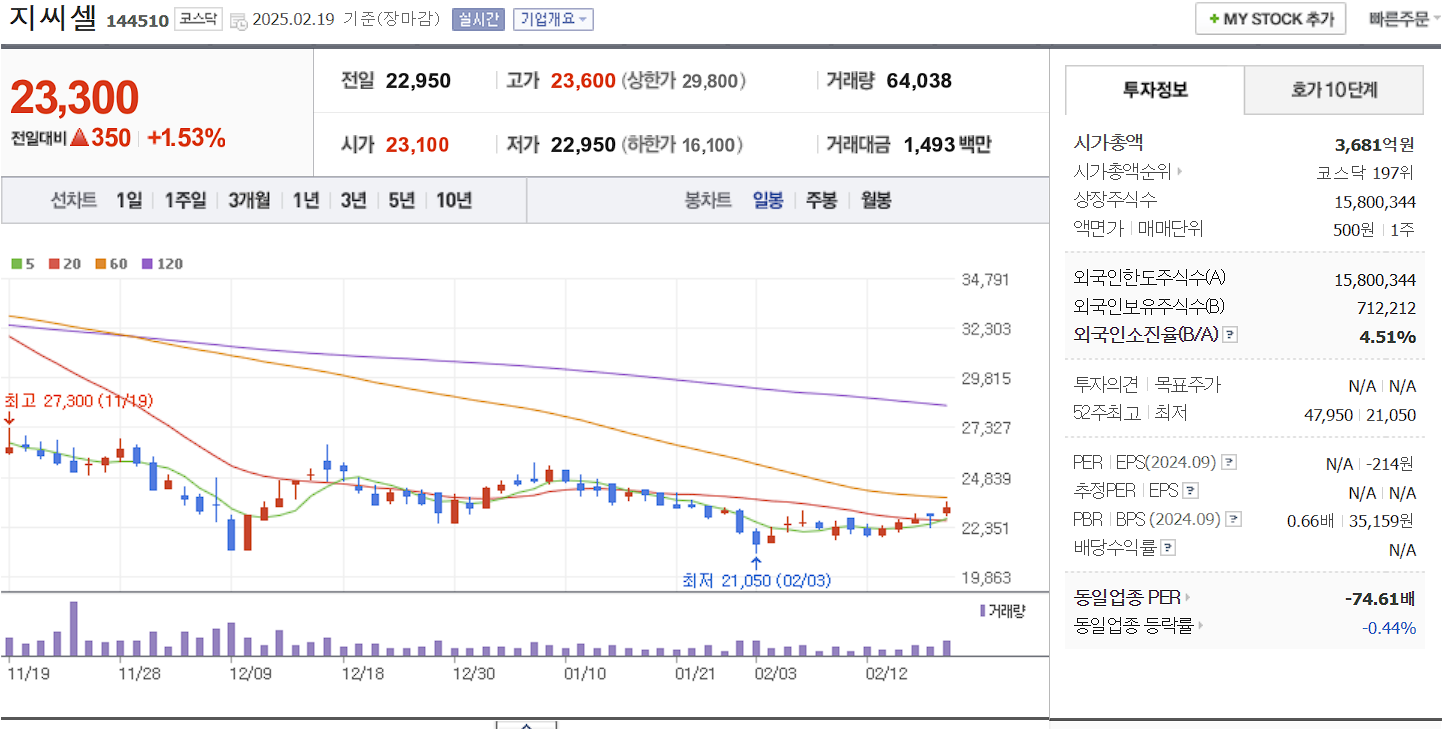Open the 외국인소진율(B/A) help tooltip icon

[x=1231, y=334]
